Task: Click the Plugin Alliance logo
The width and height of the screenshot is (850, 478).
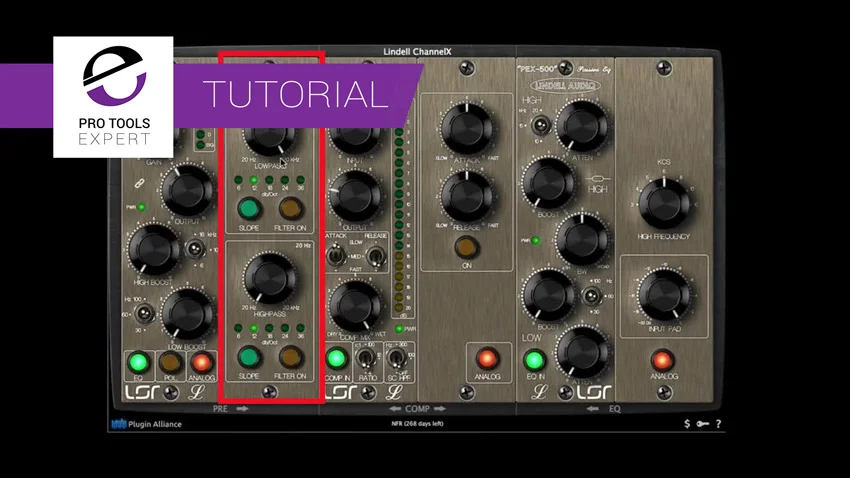Action: point(146,424)
